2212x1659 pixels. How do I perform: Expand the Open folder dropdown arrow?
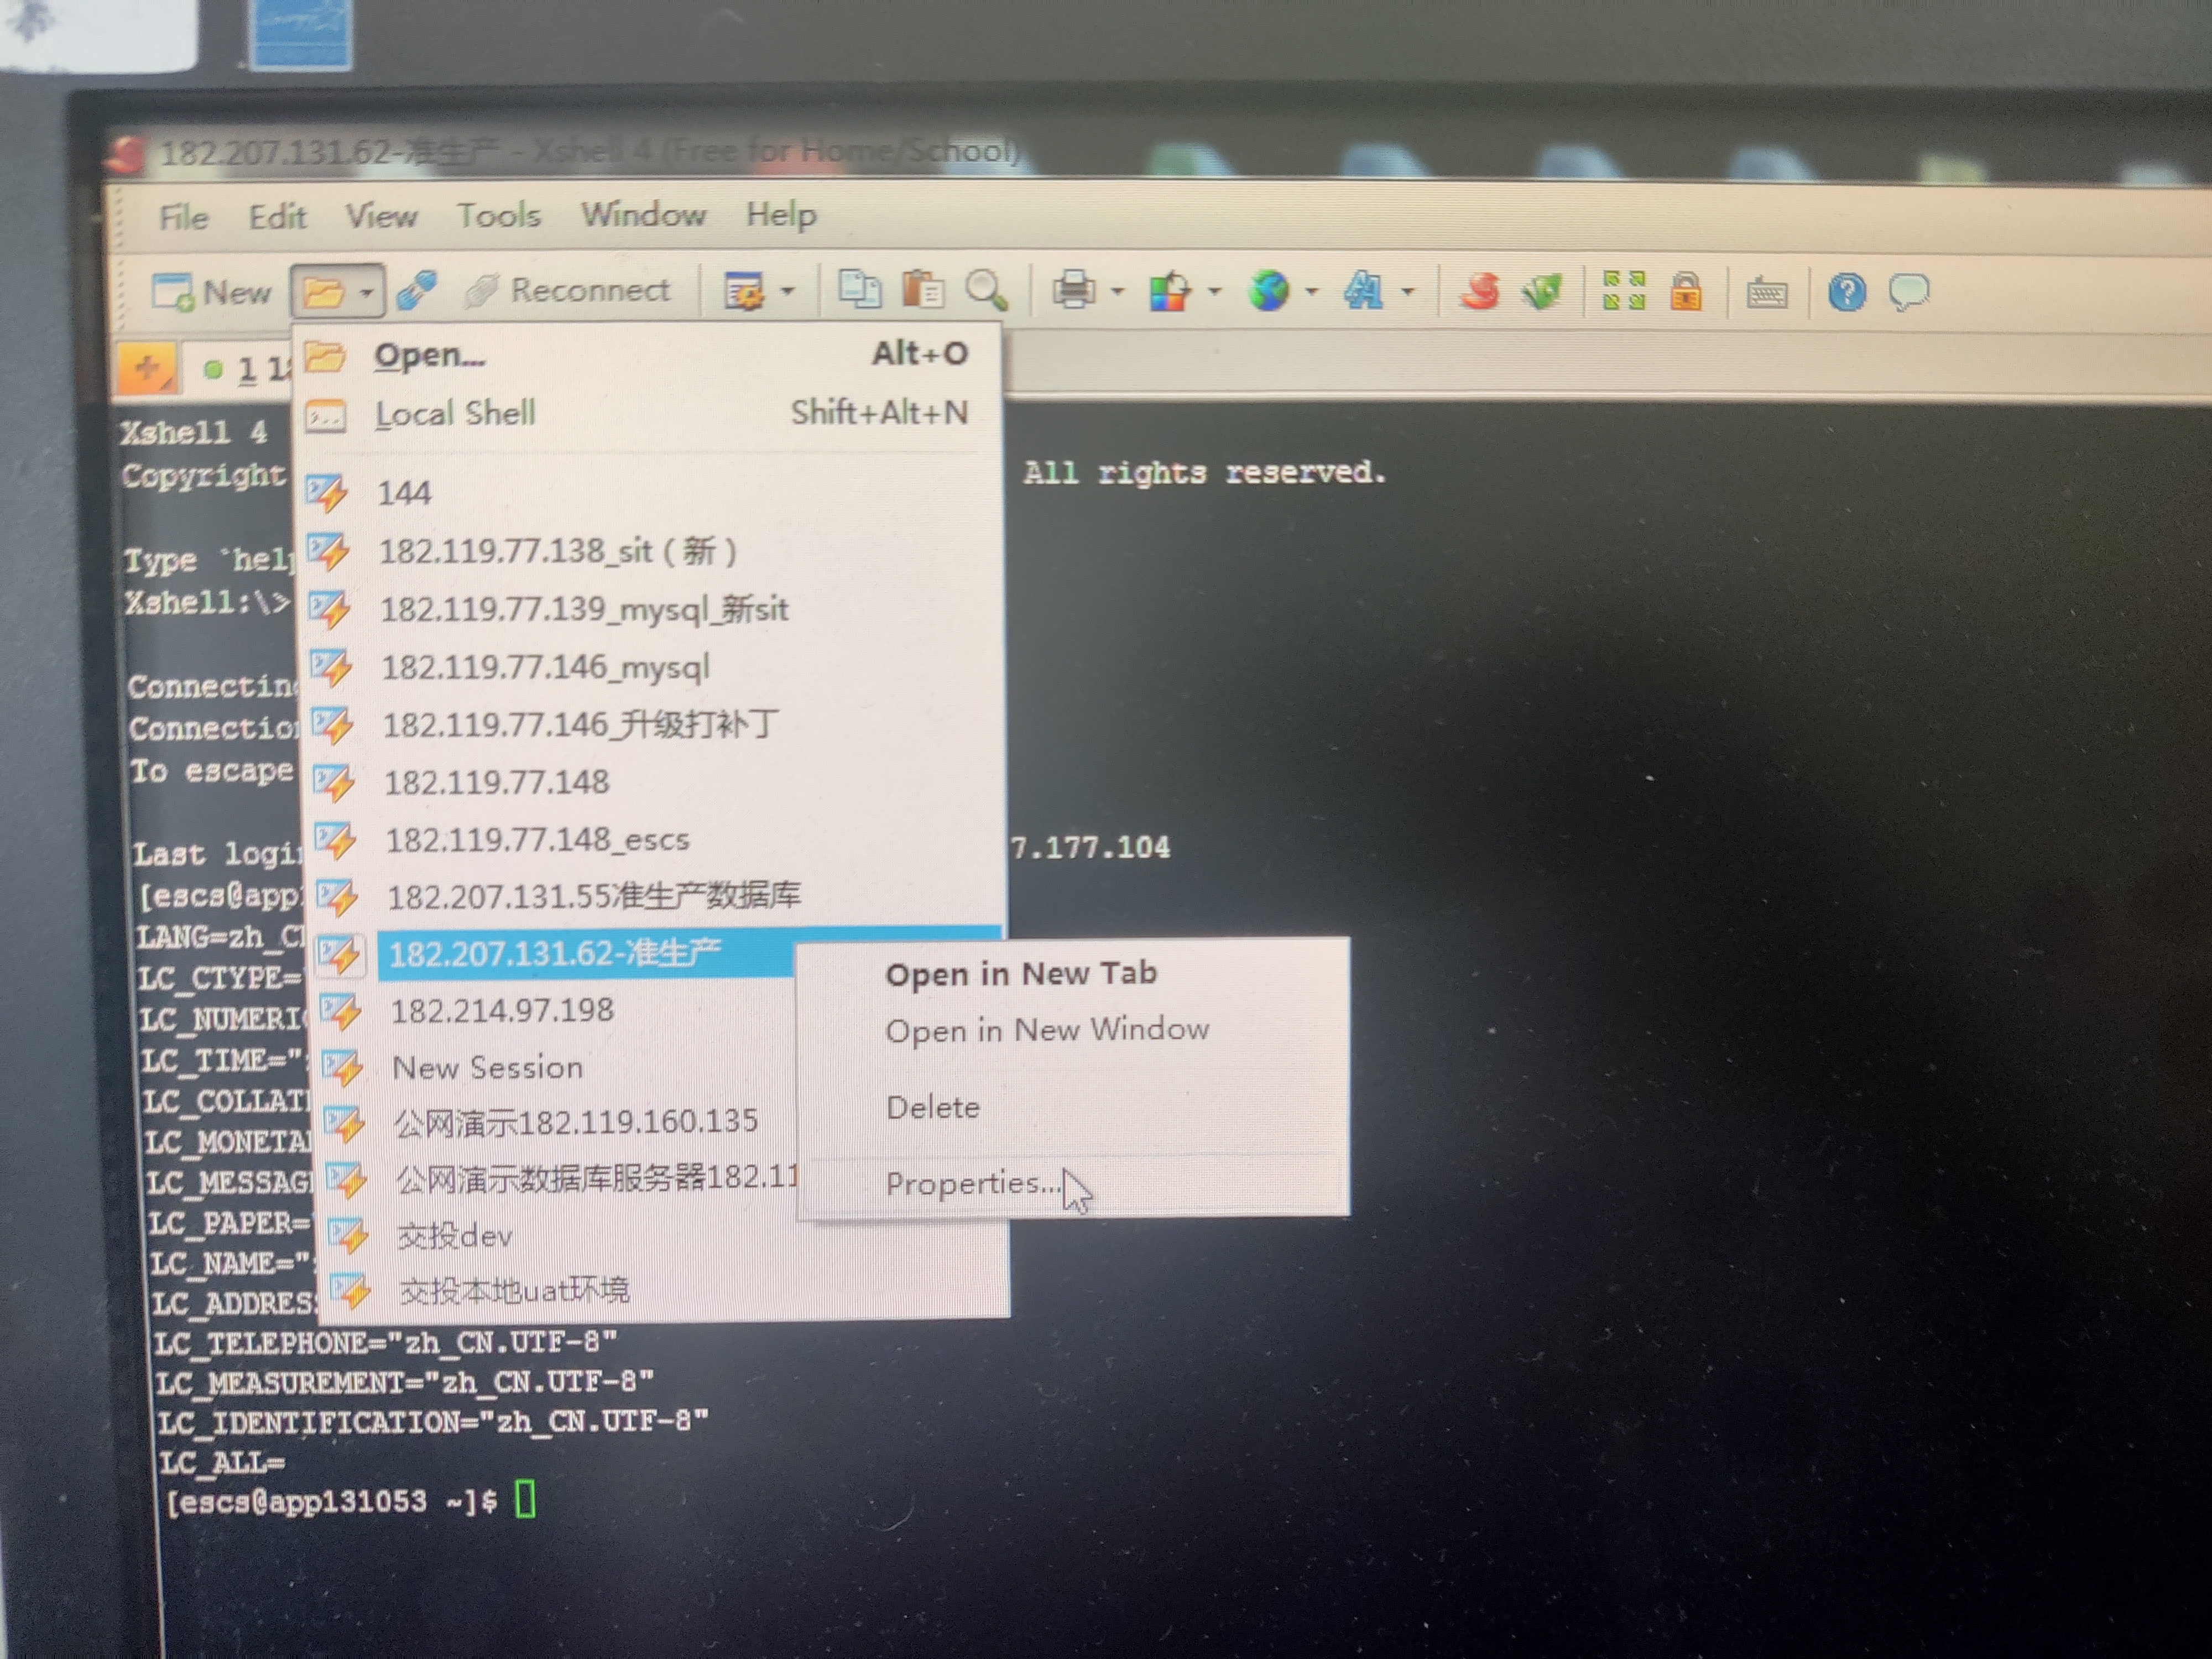(x=367, y=293)
